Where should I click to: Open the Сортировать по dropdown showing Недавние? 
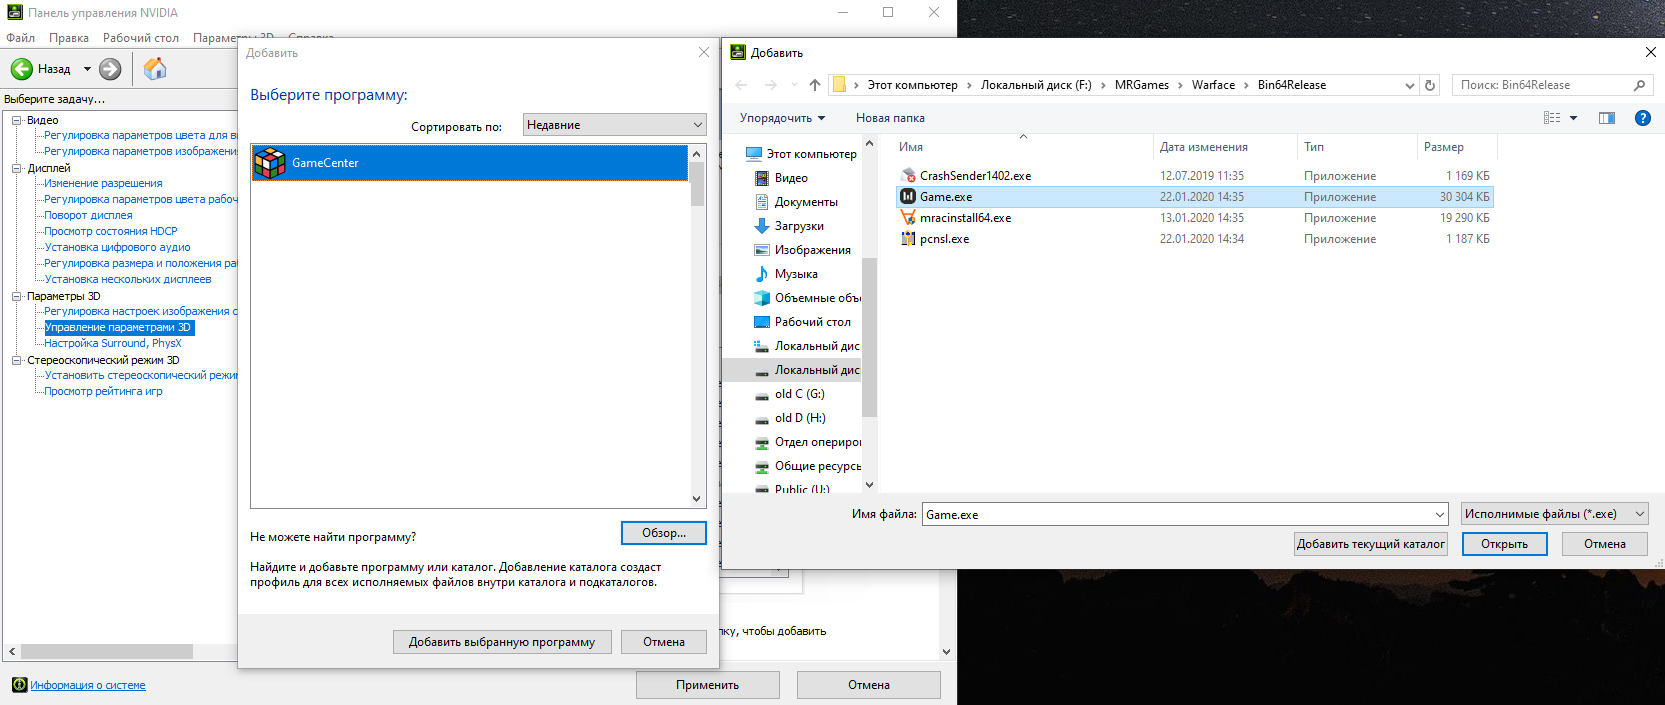point(614,125)
